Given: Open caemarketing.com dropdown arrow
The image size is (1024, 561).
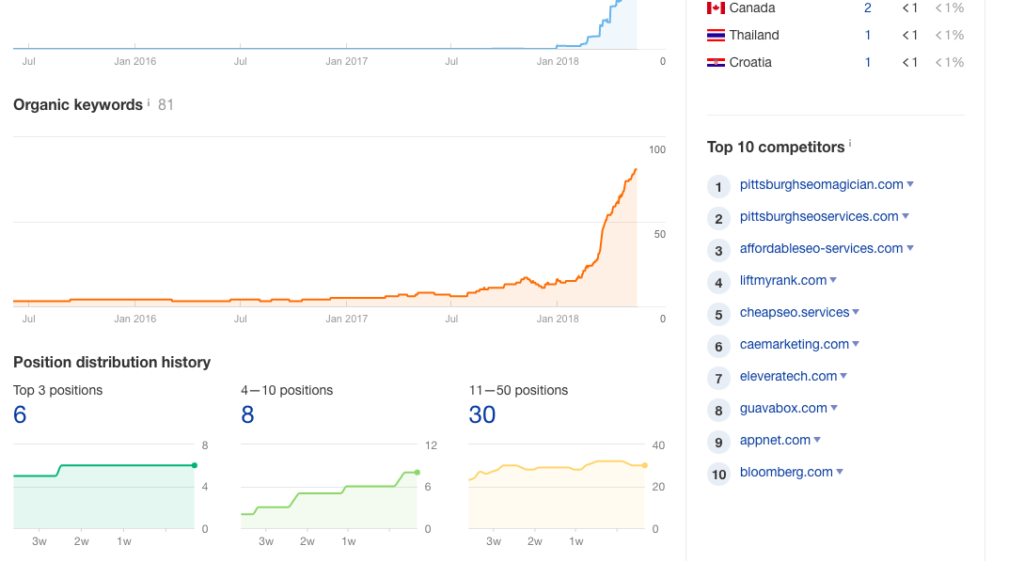Looking at the screenshot, I should coord(856,345).
